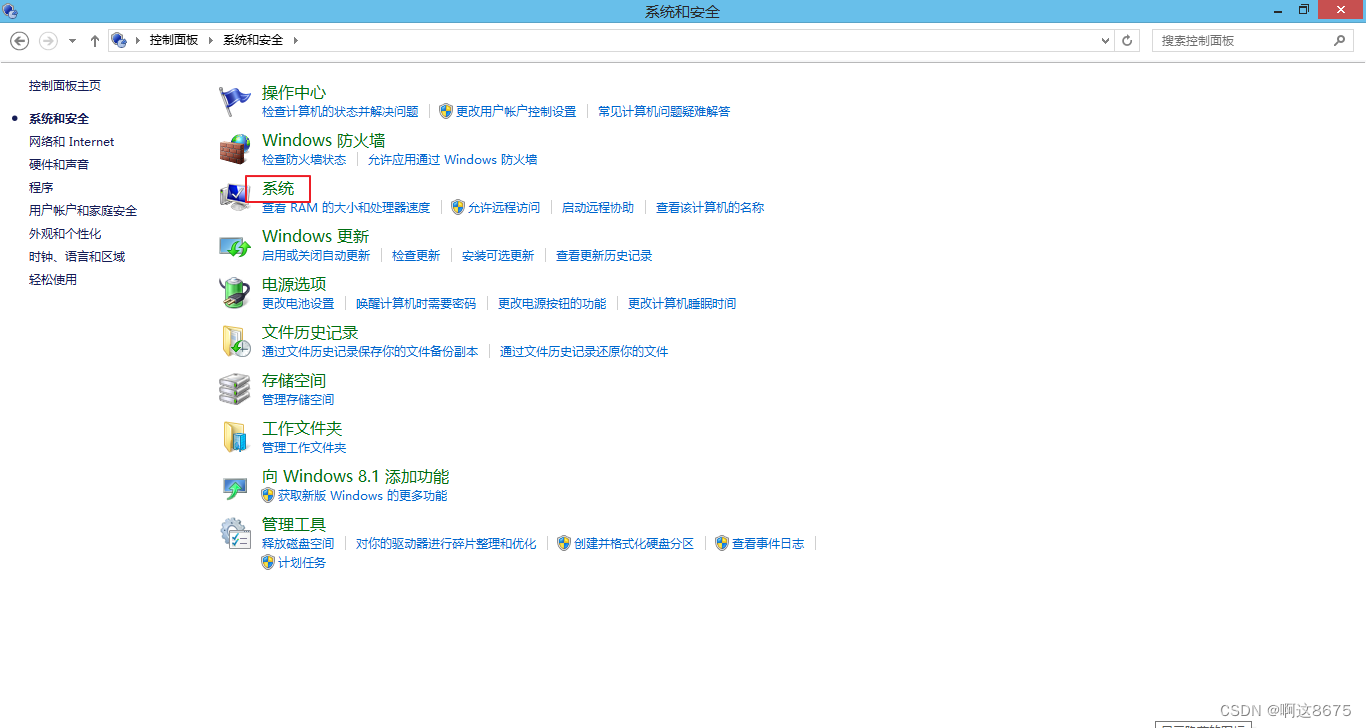The height and width of the screenshot is (728, 1366).
Task: Expand the arrow after 系统和安全 breadcrumb
Action: pyautogui.click(x=295, y=40)
